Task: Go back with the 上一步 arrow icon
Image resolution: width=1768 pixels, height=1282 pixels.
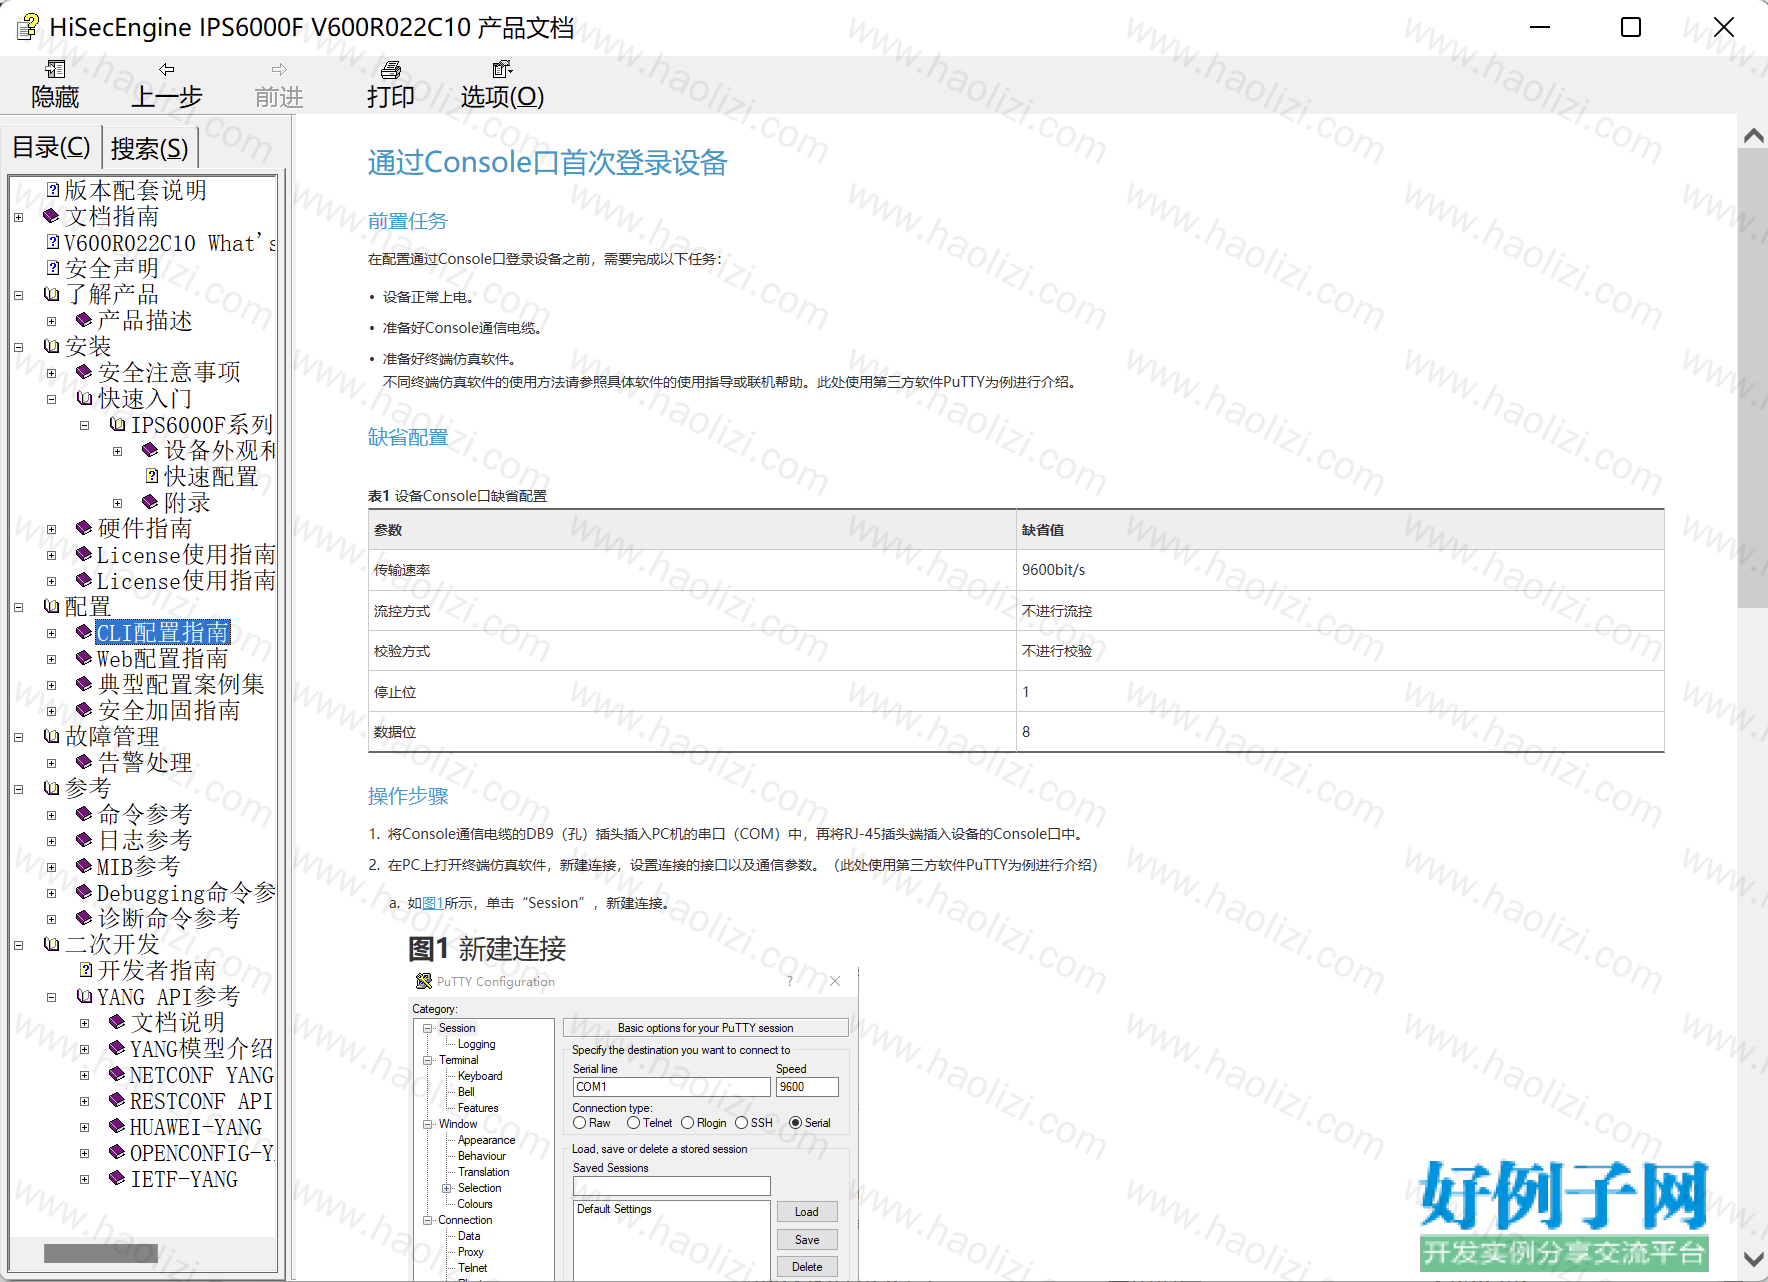Action: [x=167, y=69]
